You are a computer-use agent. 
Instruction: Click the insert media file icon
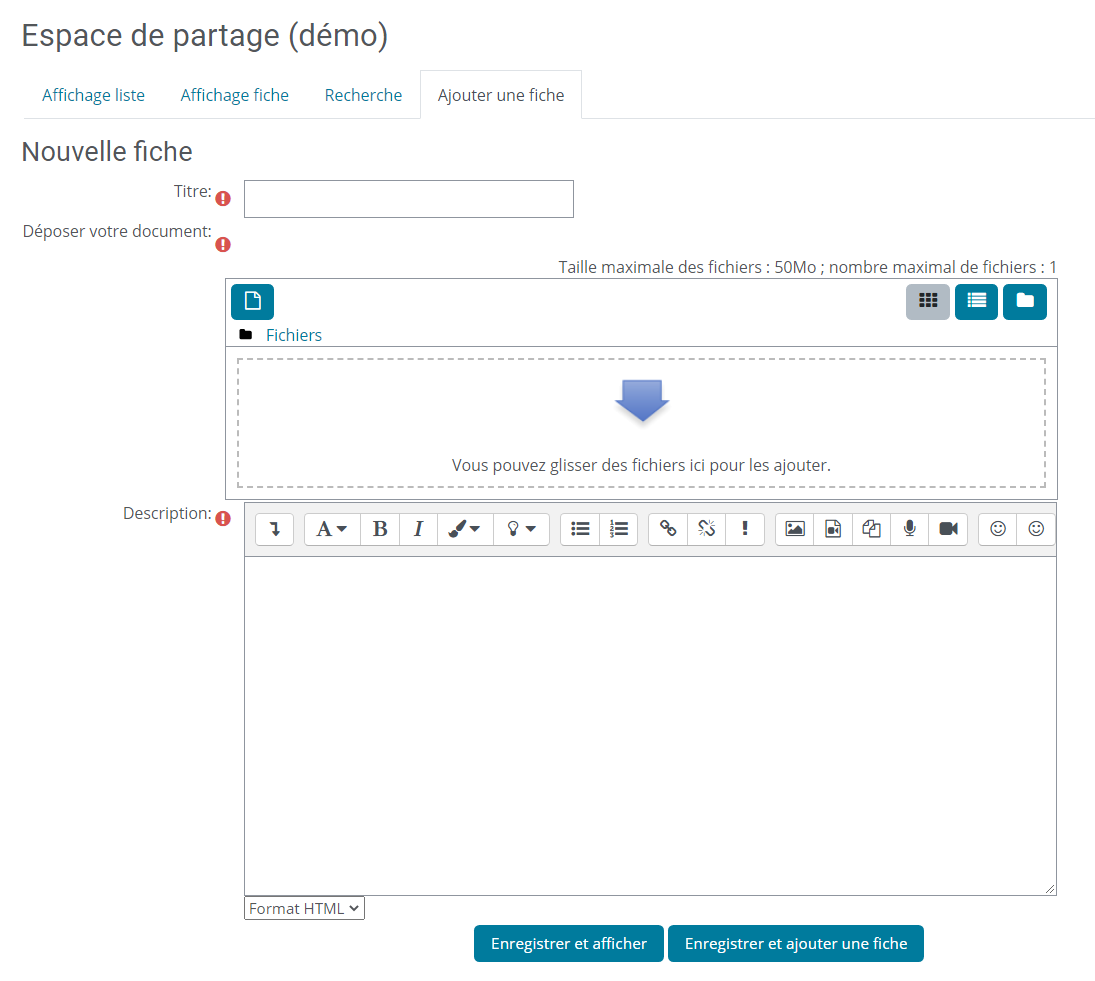tap(833, 529)
